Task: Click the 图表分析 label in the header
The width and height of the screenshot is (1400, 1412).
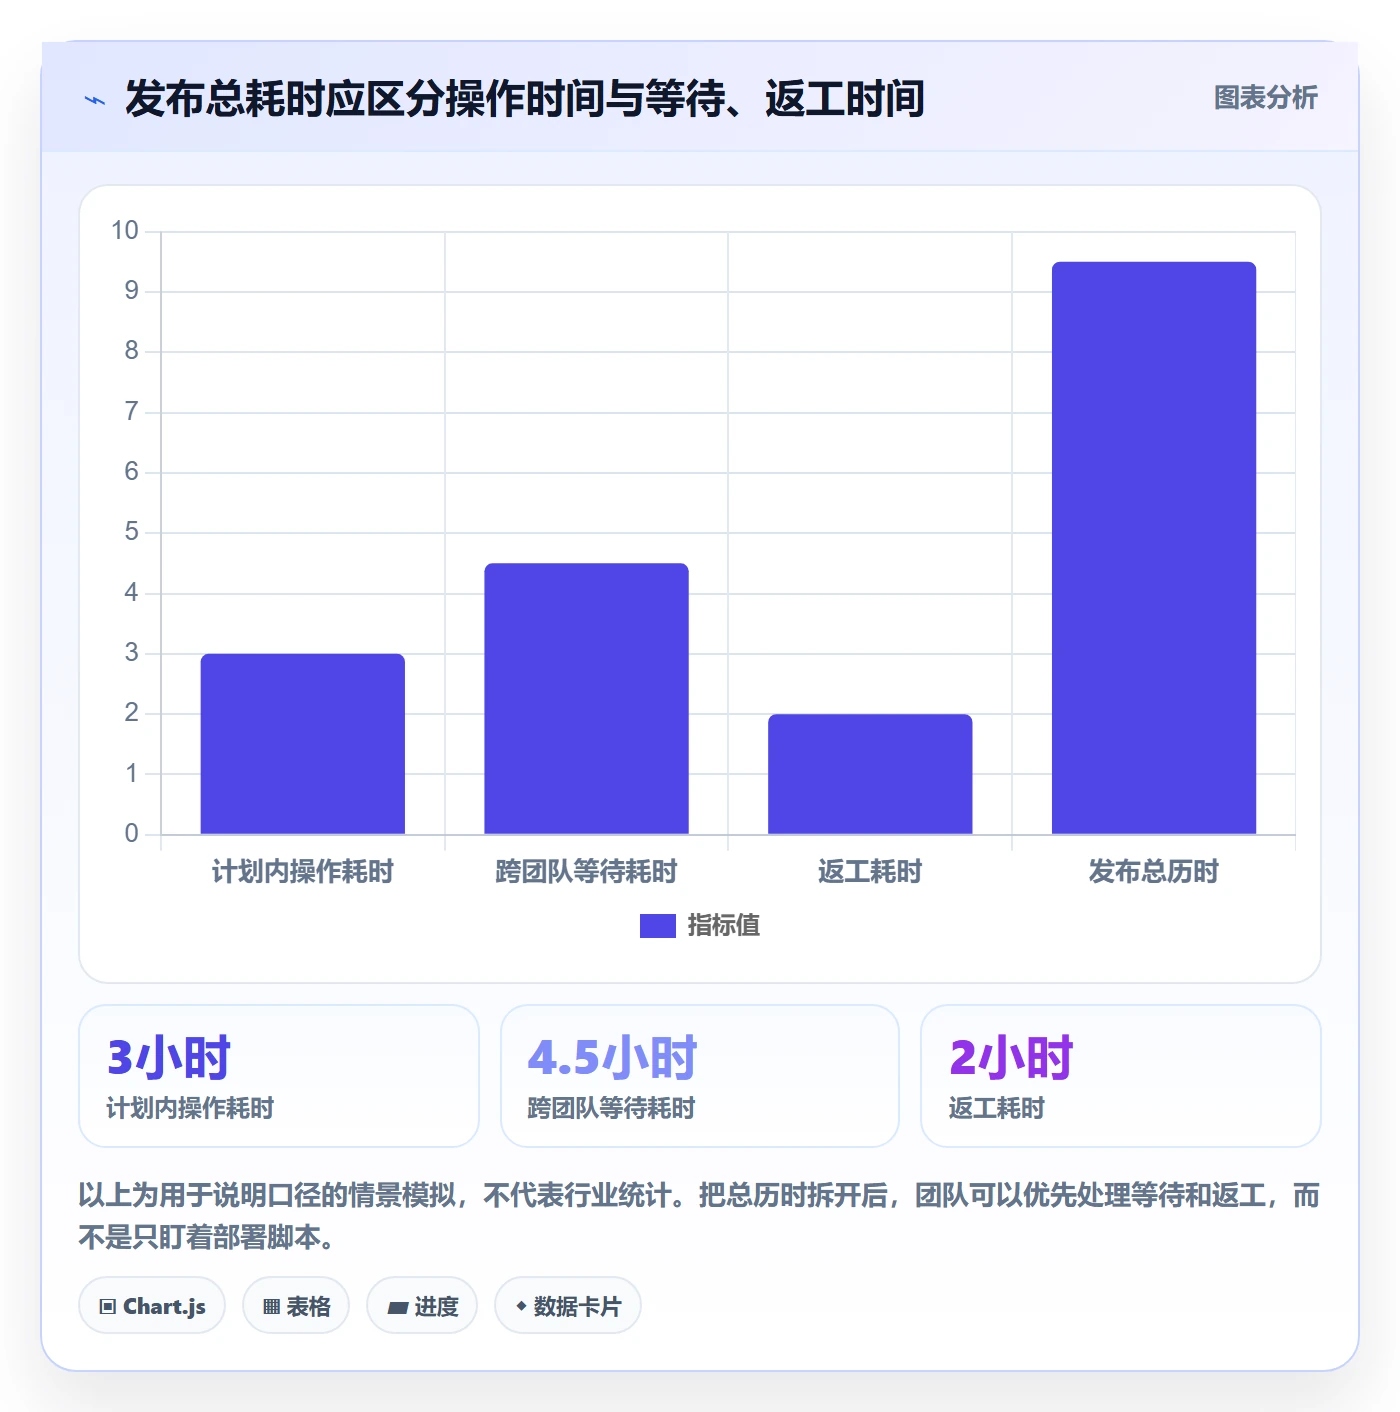Action: 1265,97
